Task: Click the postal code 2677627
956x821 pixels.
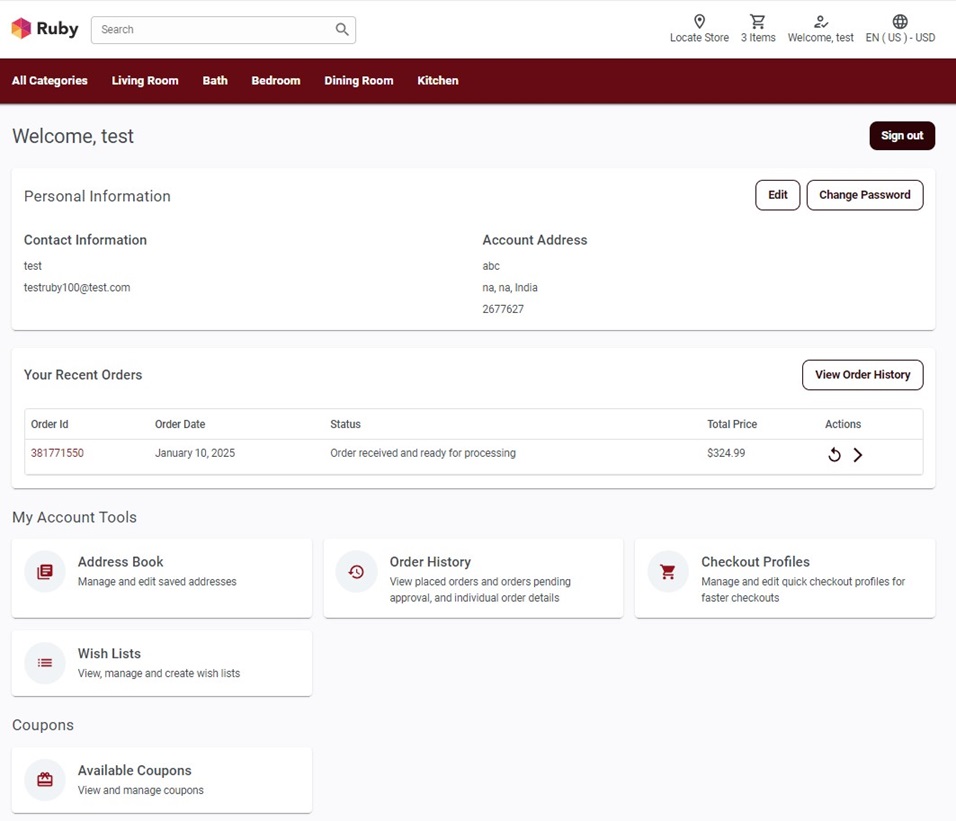Action: tap(503, 309)
